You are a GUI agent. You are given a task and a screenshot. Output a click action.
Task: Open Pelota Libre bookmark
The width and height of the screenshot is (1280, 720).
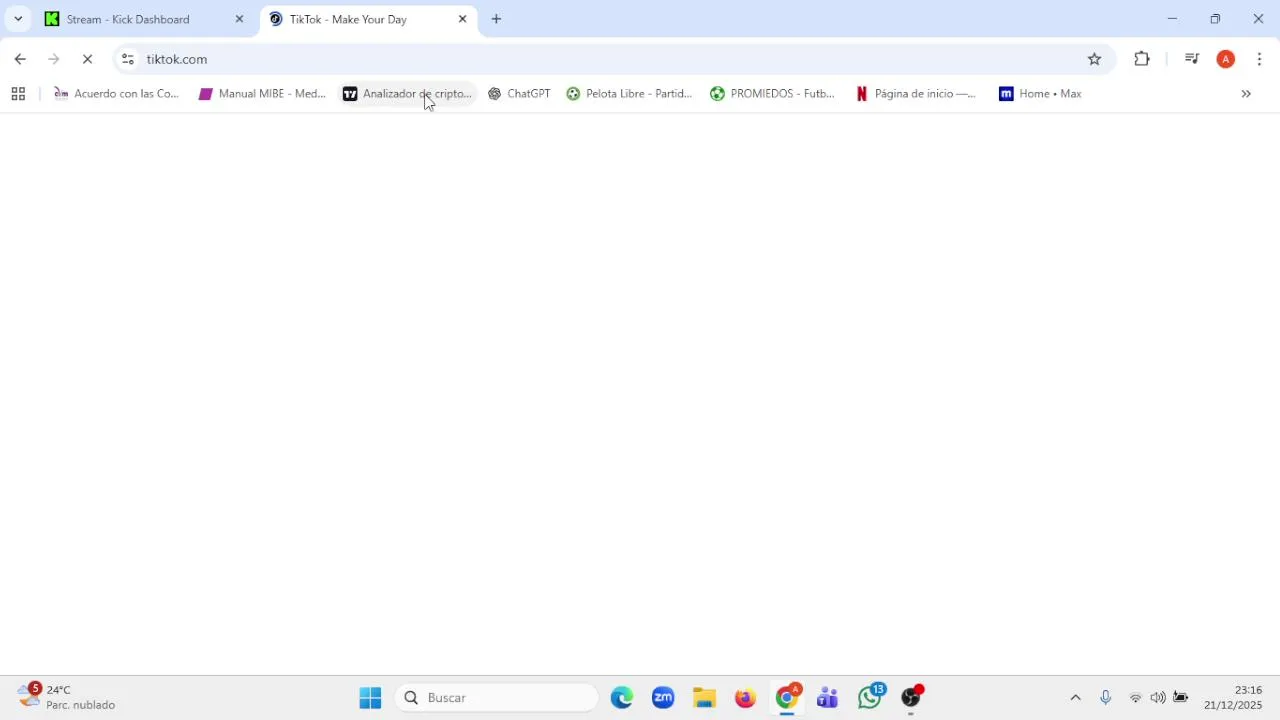[x=629, y=94]
